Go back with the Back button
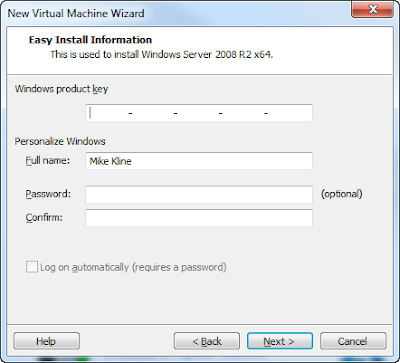 [x=207, y=341]
